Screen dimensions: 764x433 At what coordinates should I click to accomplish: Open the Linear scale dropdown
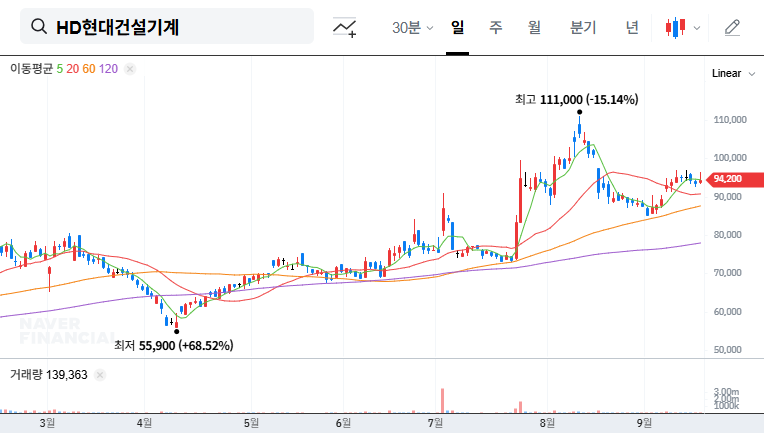733,74
